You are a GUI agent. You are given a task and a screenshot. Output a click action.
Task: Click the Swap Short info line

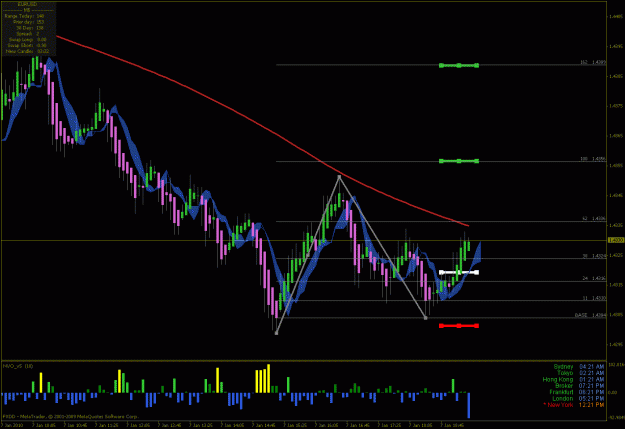pos(28,45)
